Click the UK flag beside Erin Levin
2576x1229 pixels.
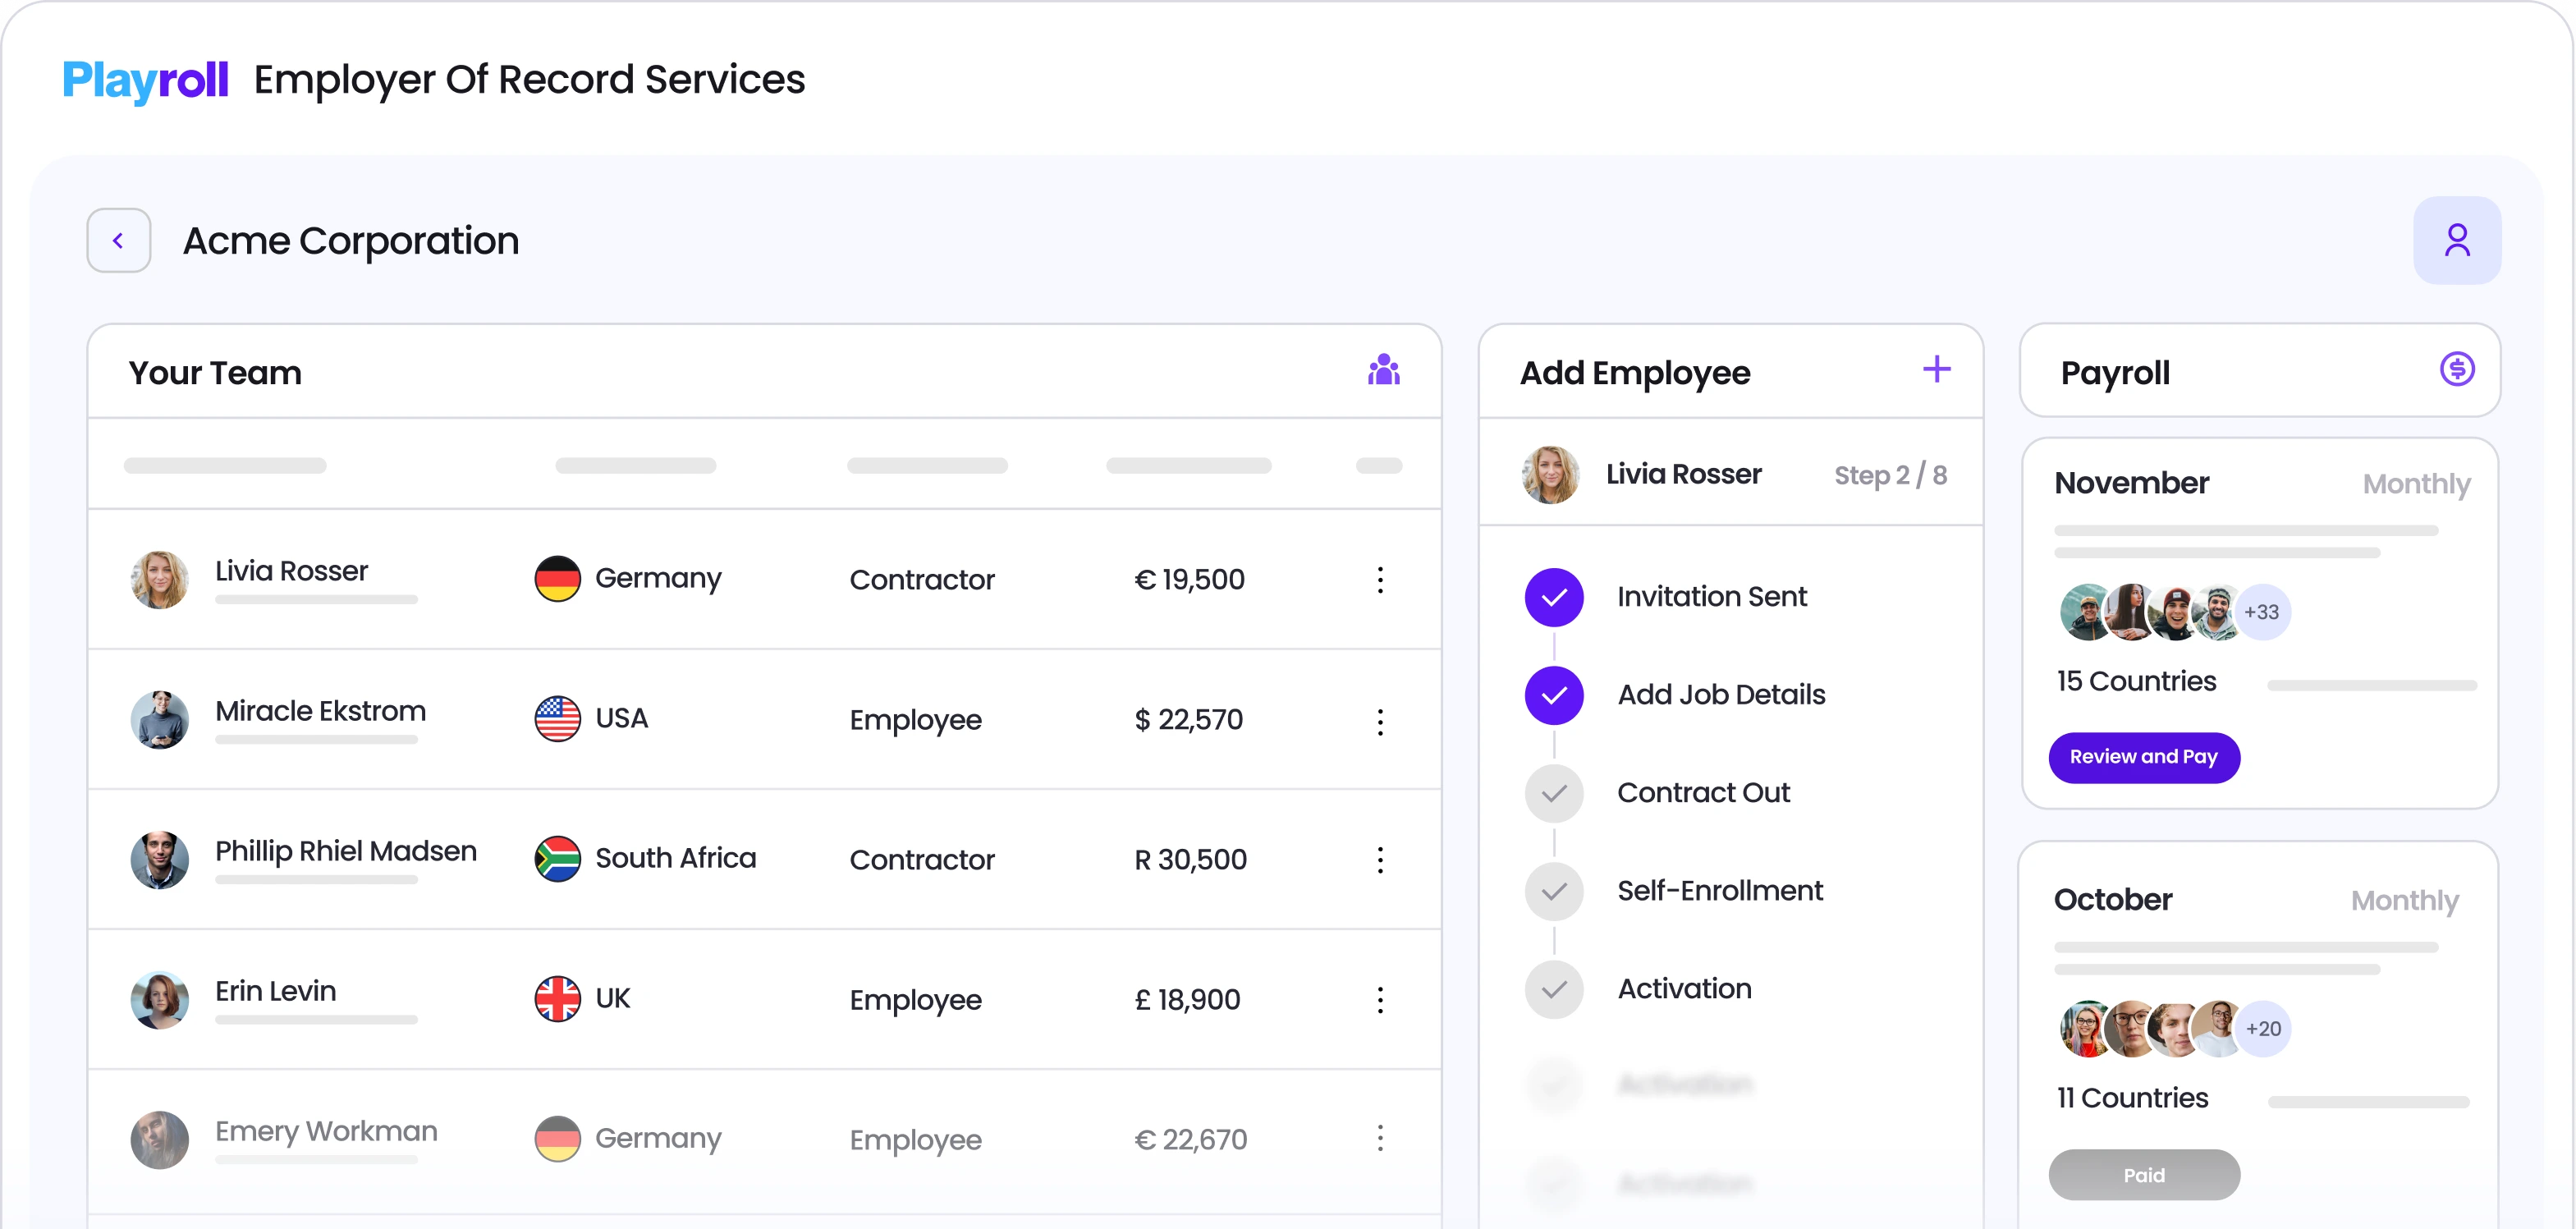point(557,998)
